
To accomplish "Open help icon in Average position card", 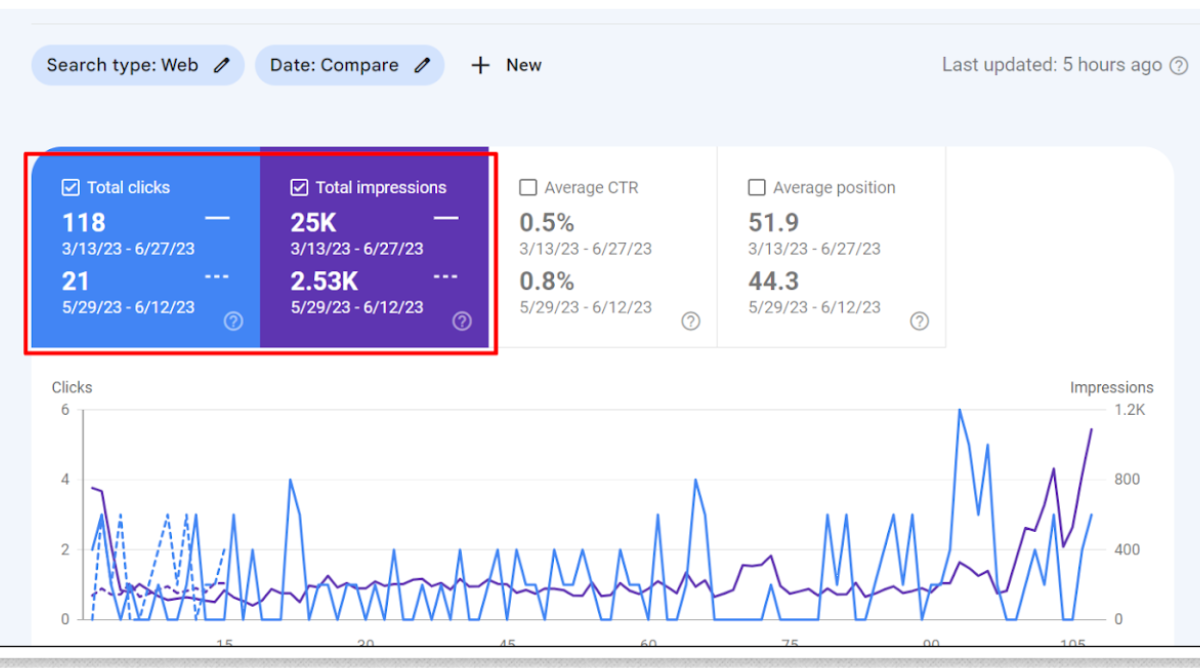I will tap(919, 321).
